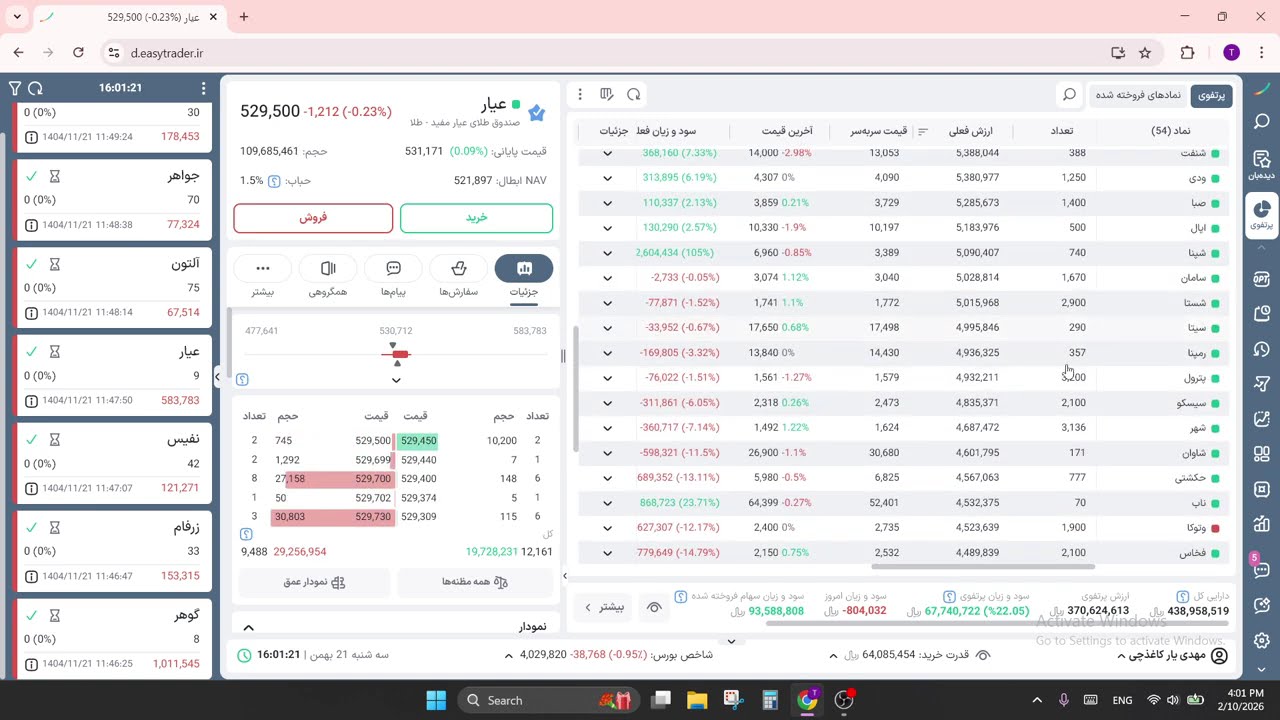Expand the شاخص بورس index caret

click(x=508, y=656)
